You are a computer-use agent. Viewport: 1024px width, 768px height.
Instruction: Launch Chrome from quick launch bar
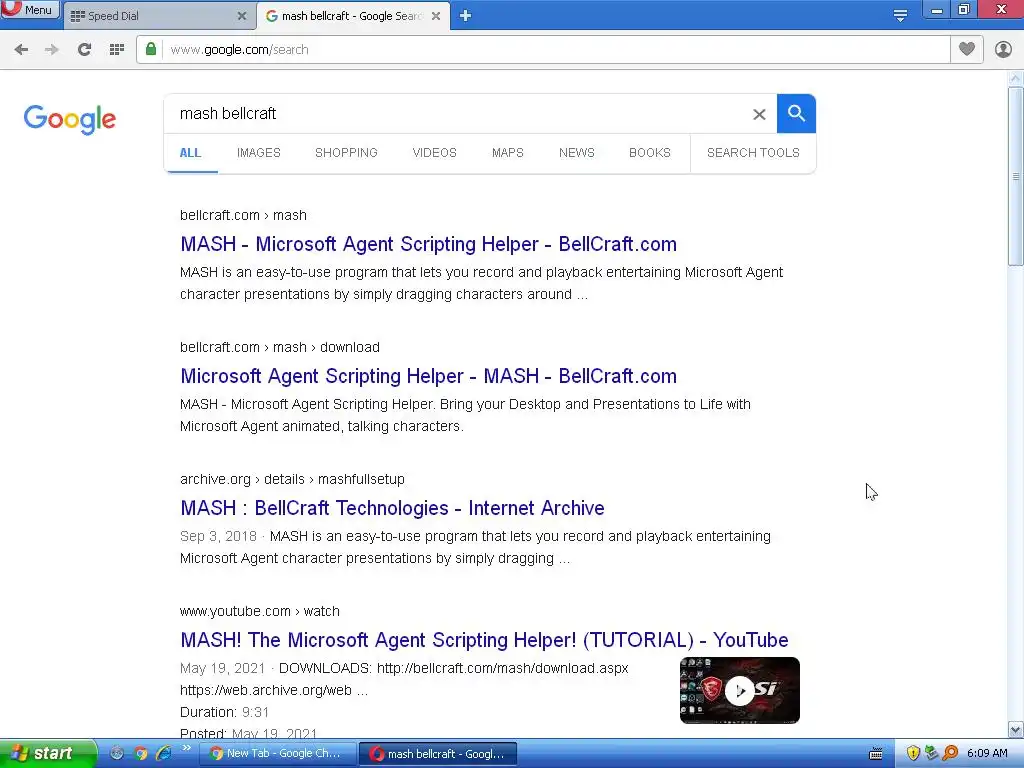click(x=141, y=754)
